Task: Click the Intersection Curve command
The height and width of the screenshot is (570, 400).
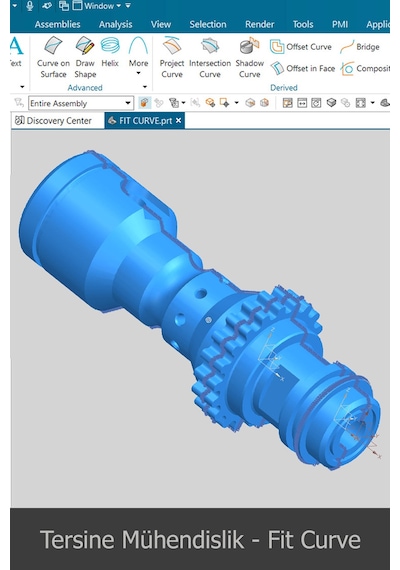Action: coord(210,57)
